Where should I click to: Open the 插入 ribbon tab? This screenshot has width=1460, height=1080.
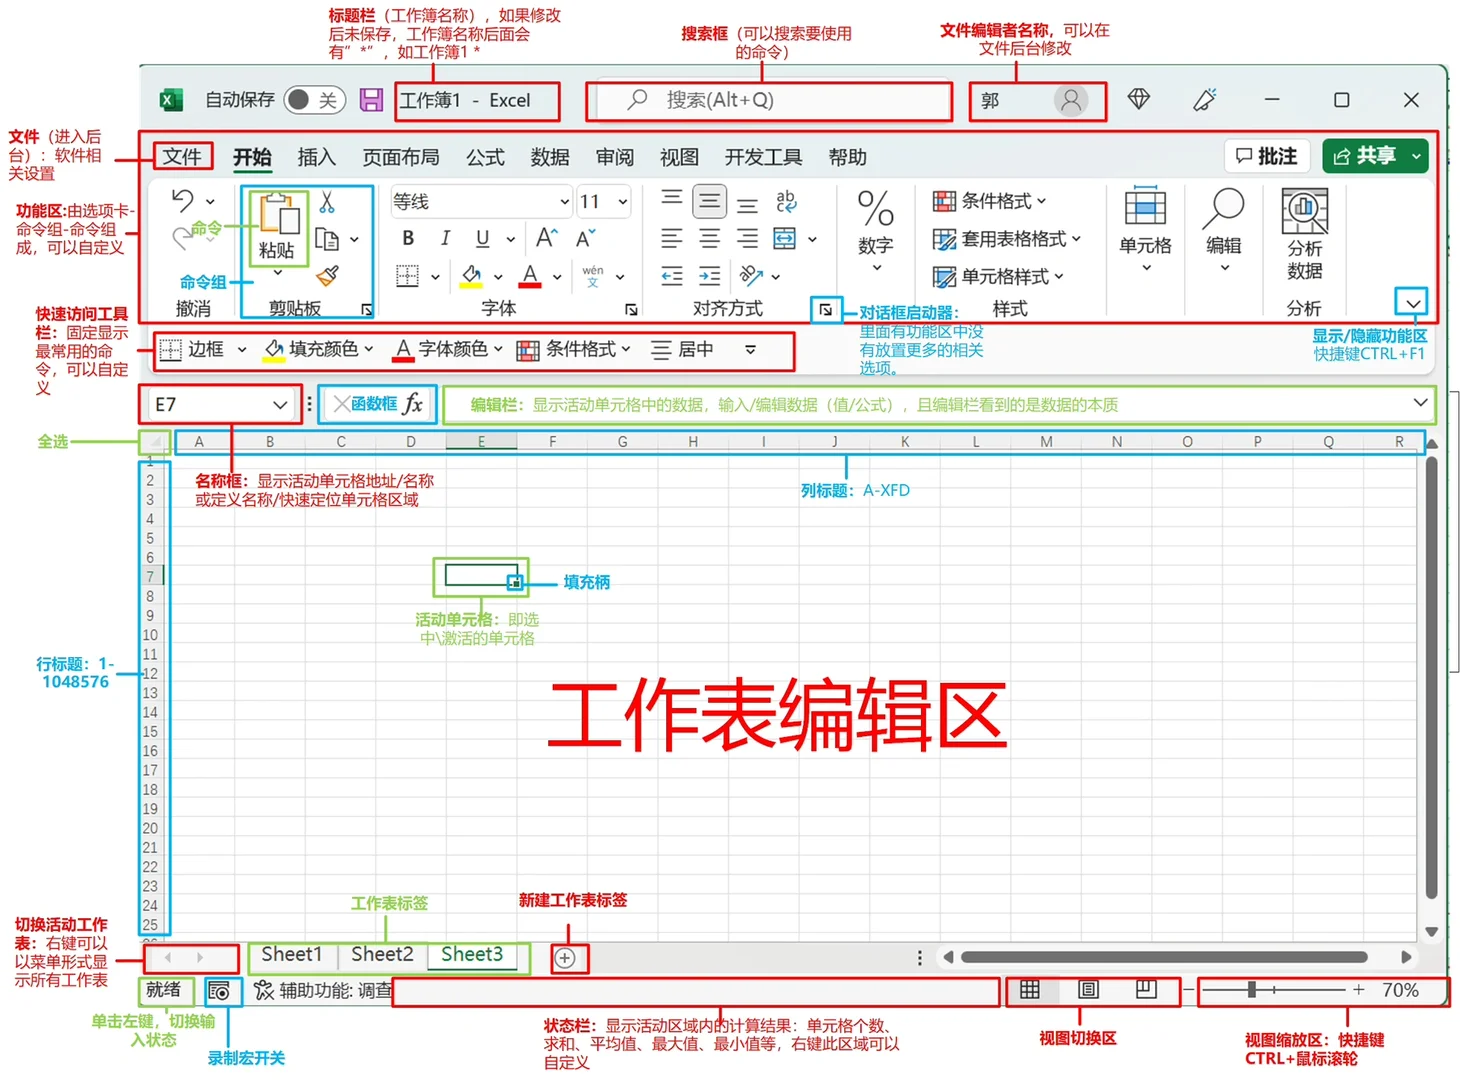[x=316, y=157]
